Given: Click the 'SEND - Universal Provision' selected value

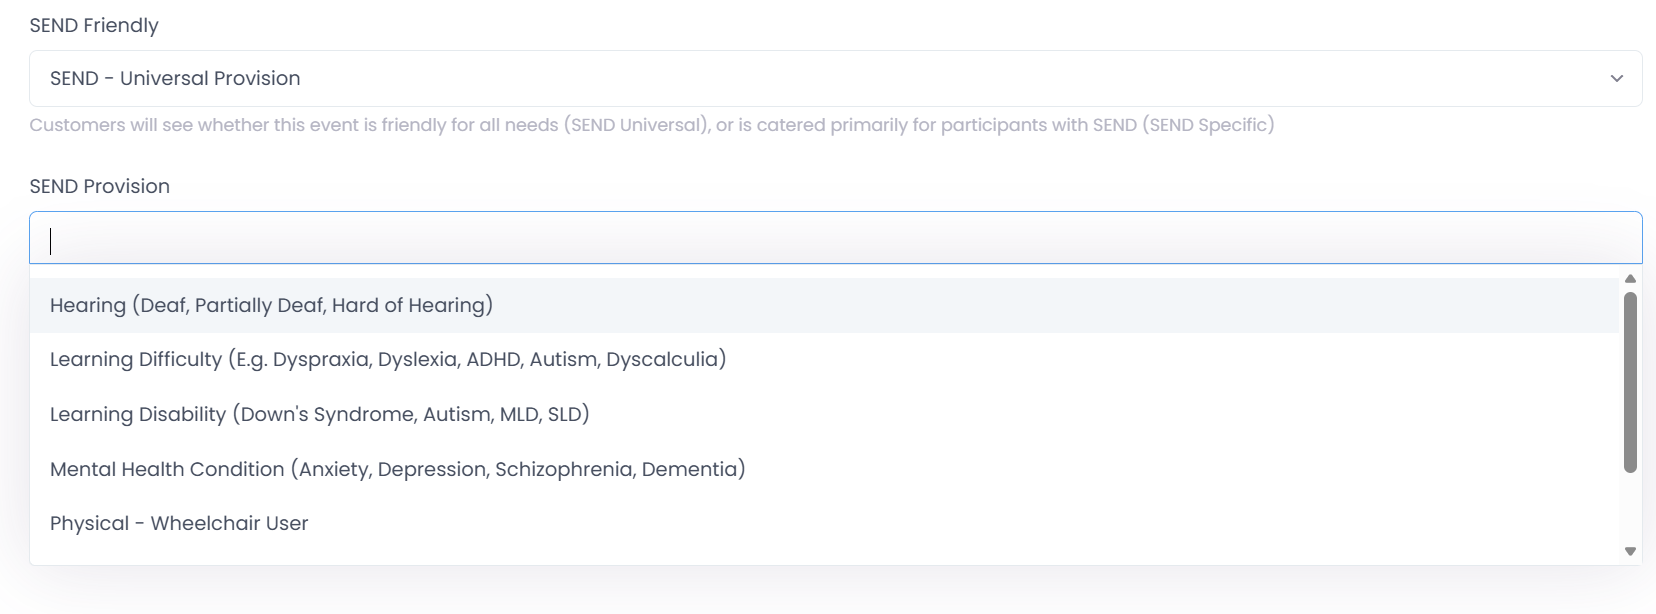Looking at the screenshot, I should 175,78.
